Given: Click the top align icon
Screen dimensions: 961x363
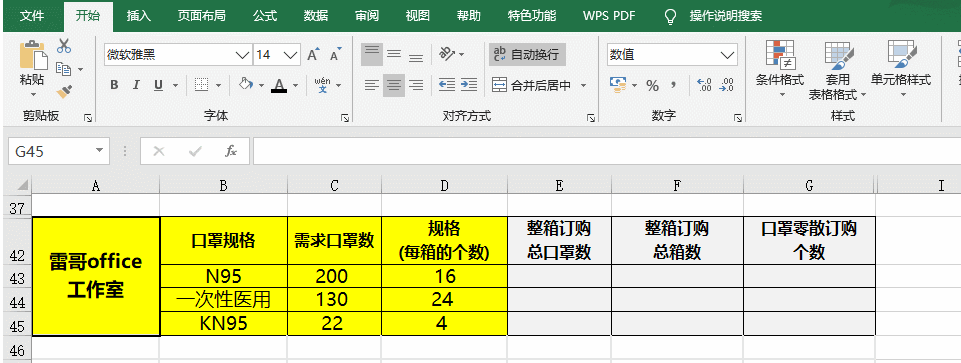Looking at the screenshot, I should (x=371, y=55).
